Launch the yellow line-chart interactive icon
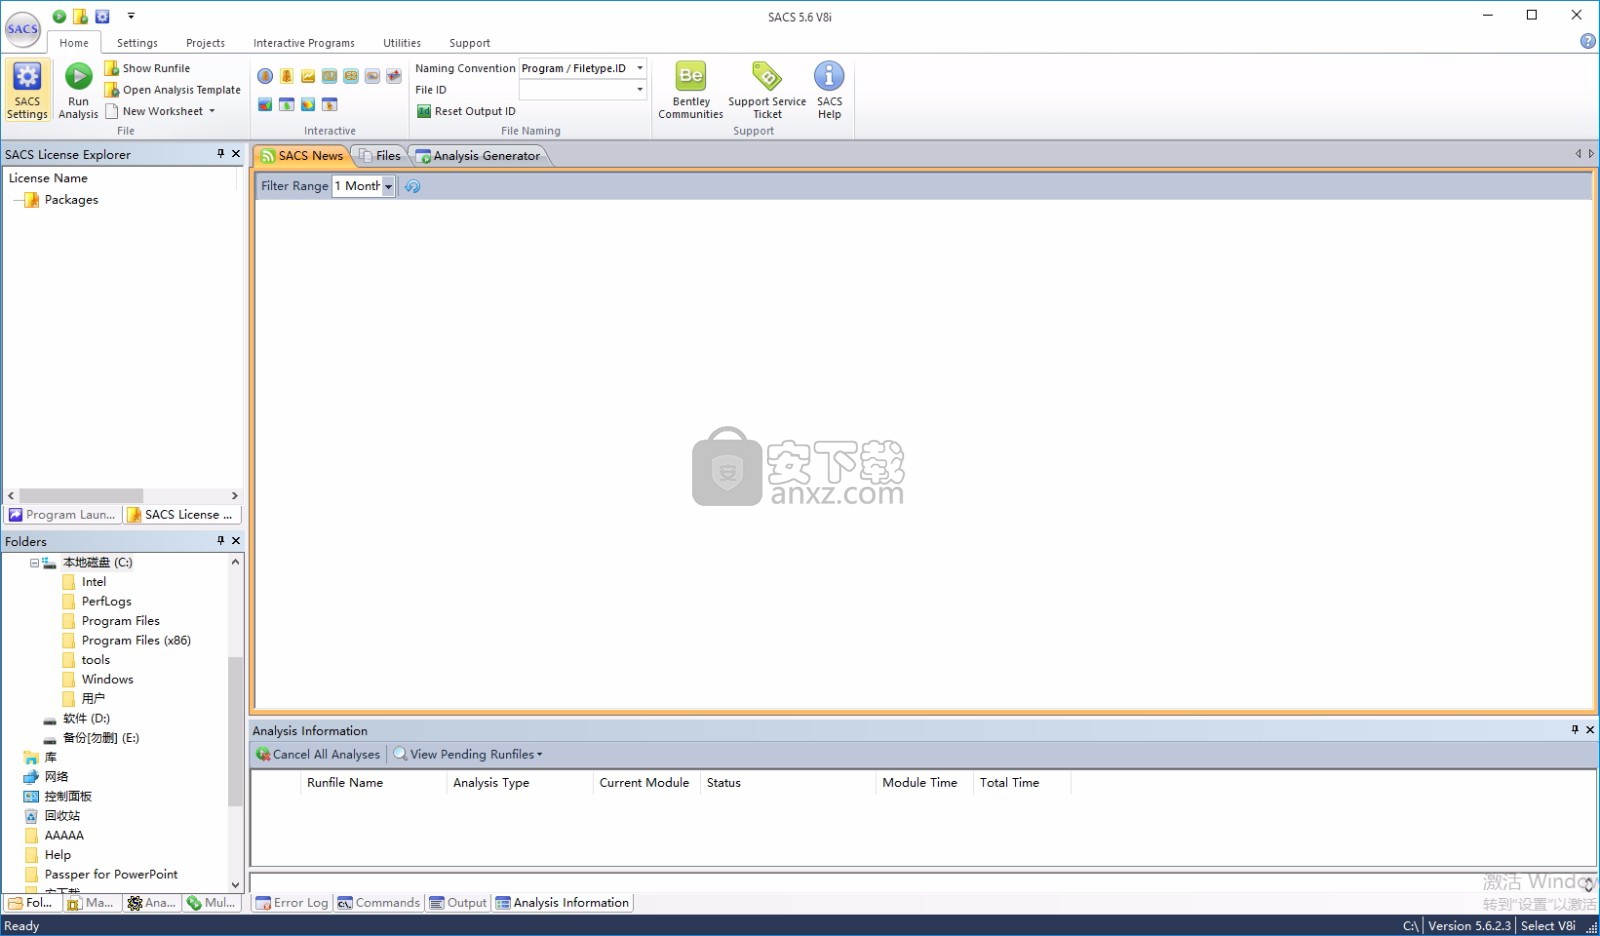 click(308, 76)
